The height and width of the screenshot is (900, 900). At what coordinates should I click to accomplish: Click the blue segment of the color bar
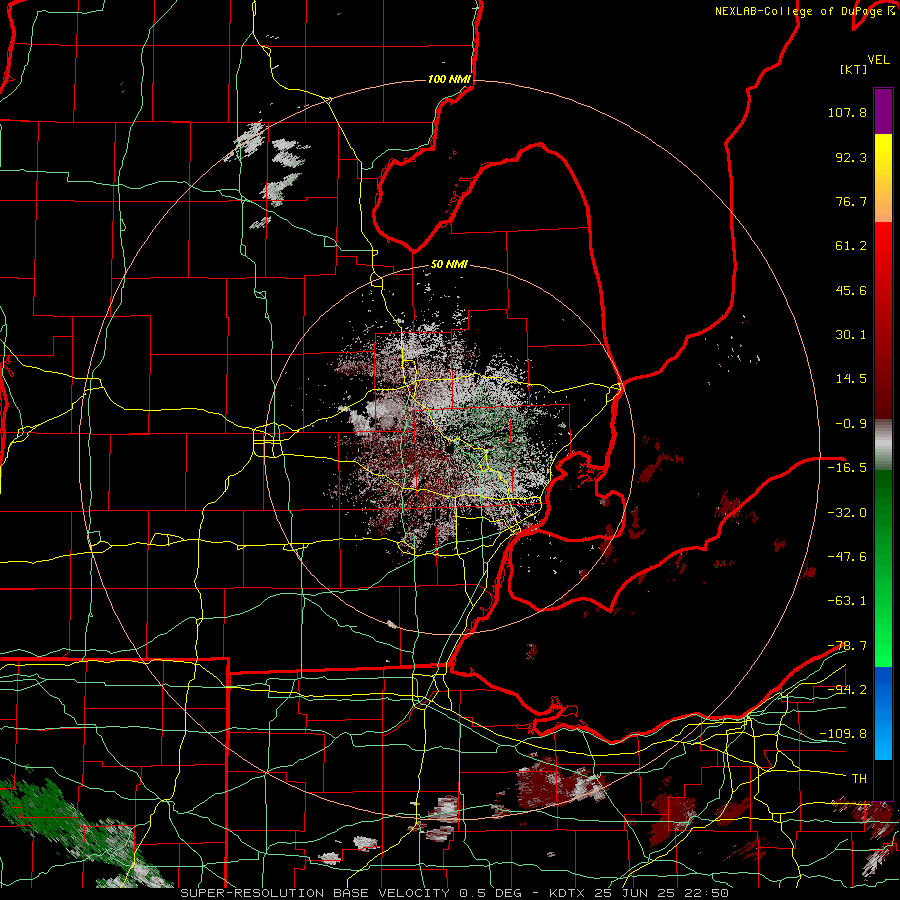[x=883, y=713]
